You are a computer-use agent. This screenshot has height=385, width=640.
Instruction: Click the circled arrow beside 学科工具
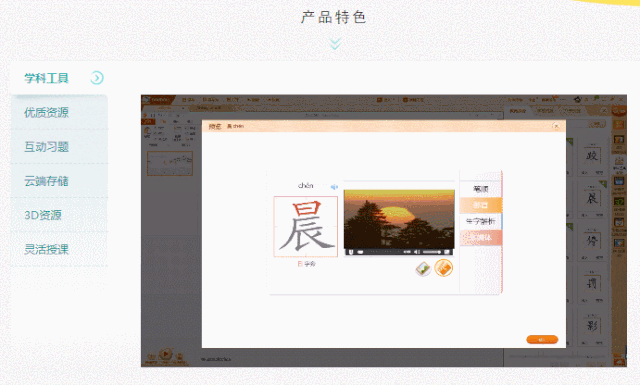[97, 78]
